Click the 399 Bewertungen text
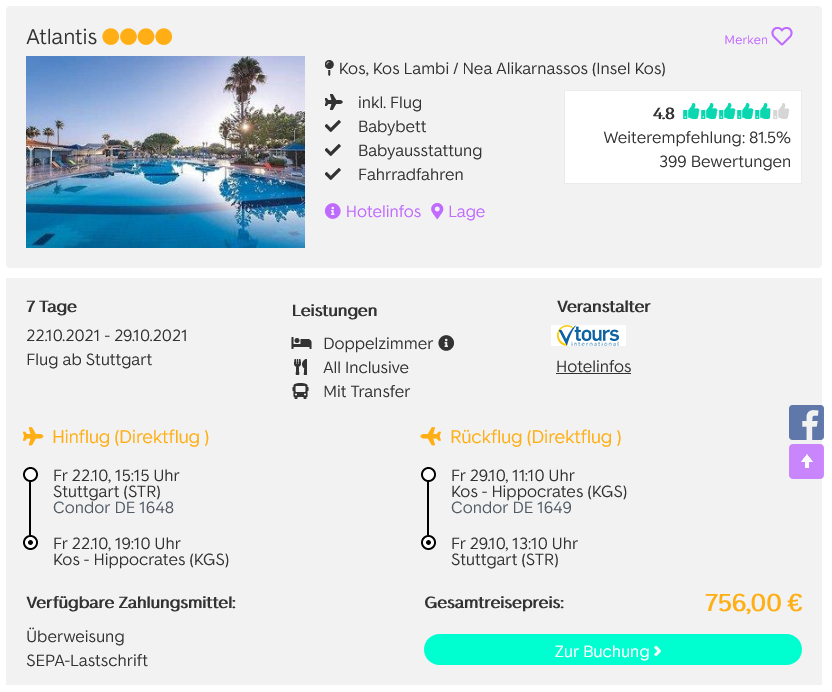This screenshot has height=692, width=832. [x=725, y=161]
